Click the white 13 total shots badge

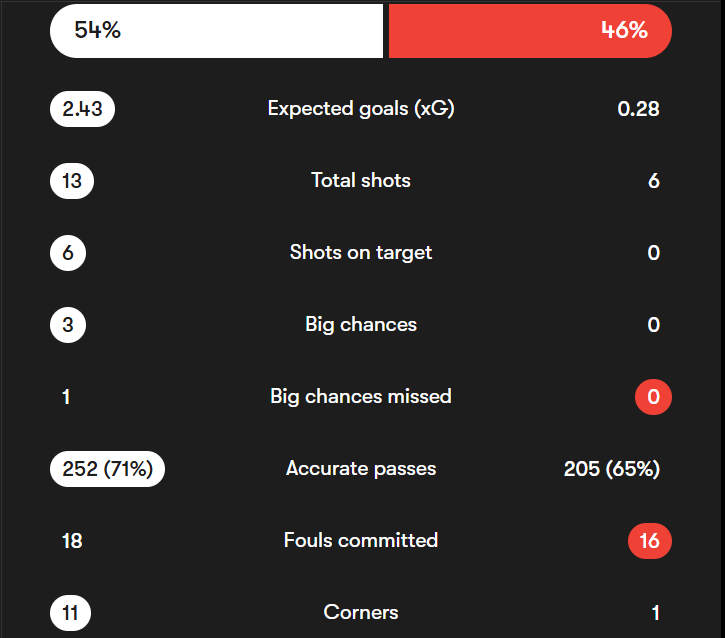click(x=72, y=181)
